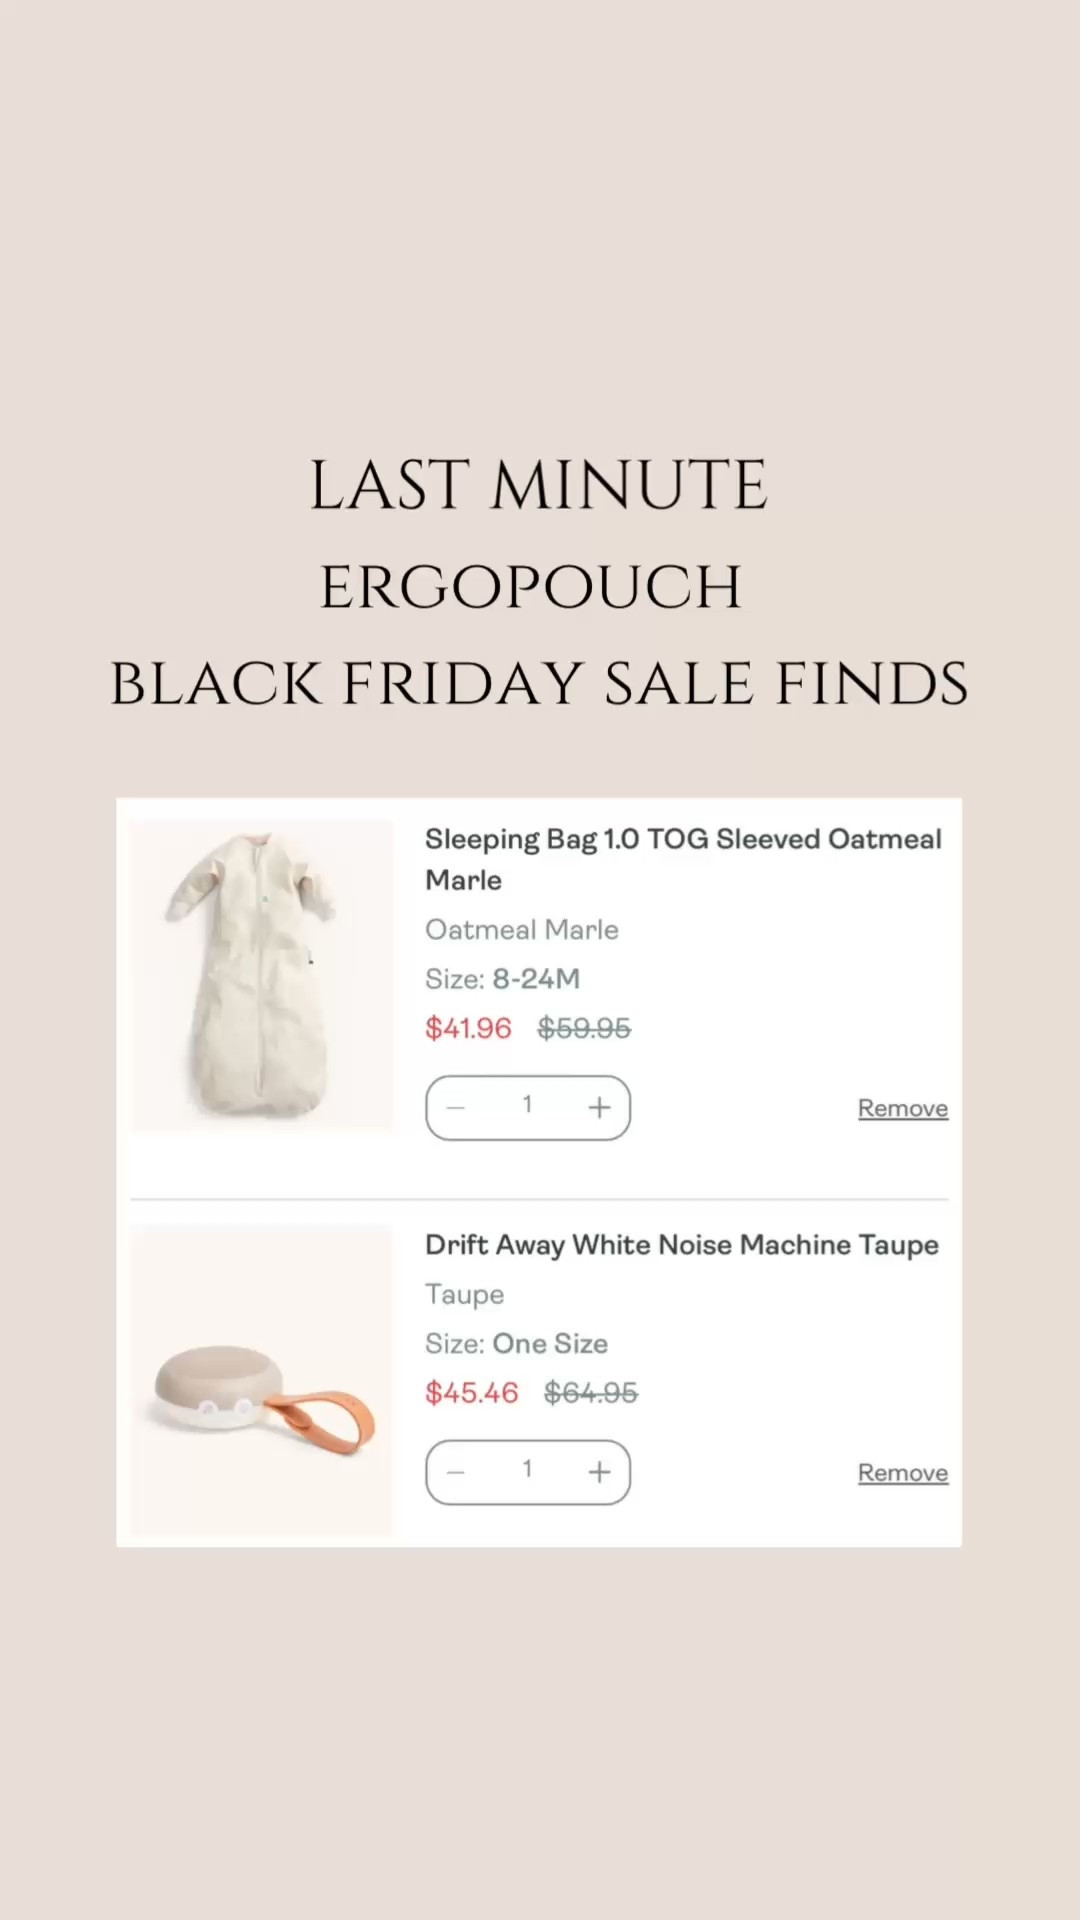Click the Oatmeal Marle color label
The width and height of the screenshot is (1080, 1920).
click(521, 930)
